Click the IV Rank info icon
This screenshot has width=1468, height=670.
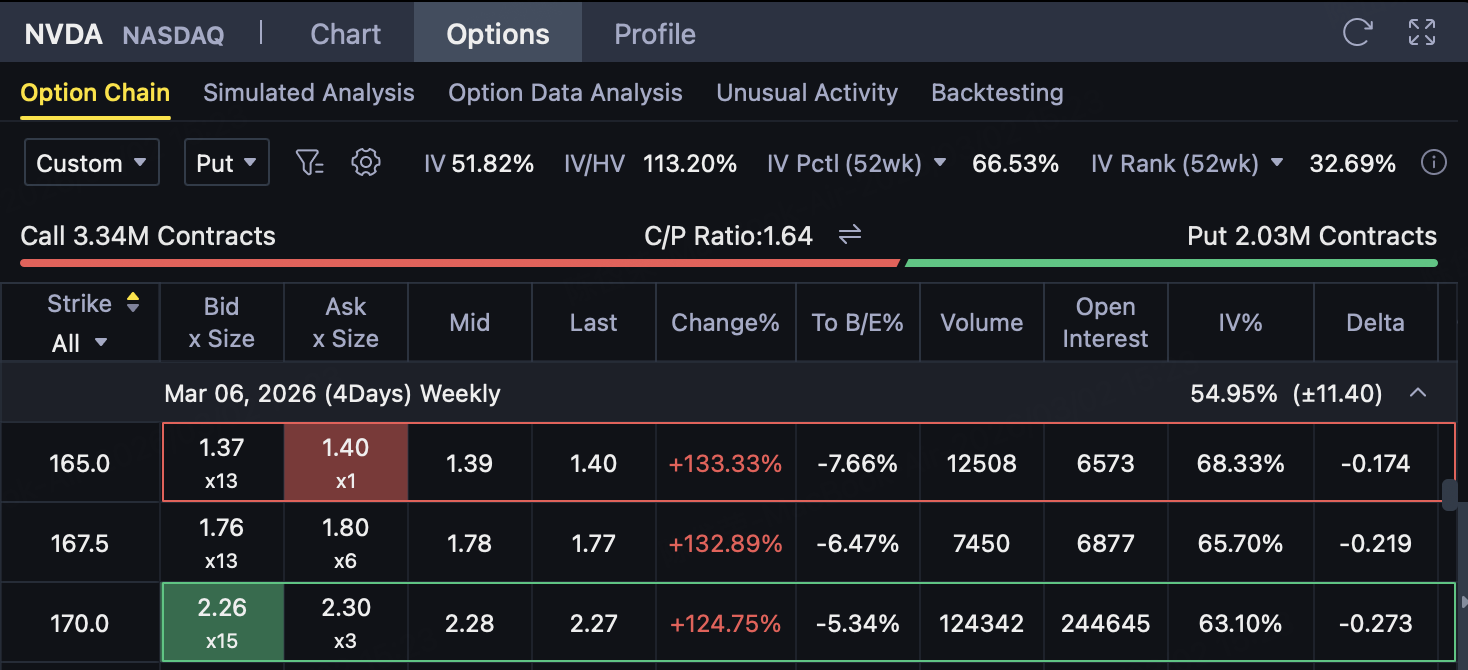tap(1434, 163)
